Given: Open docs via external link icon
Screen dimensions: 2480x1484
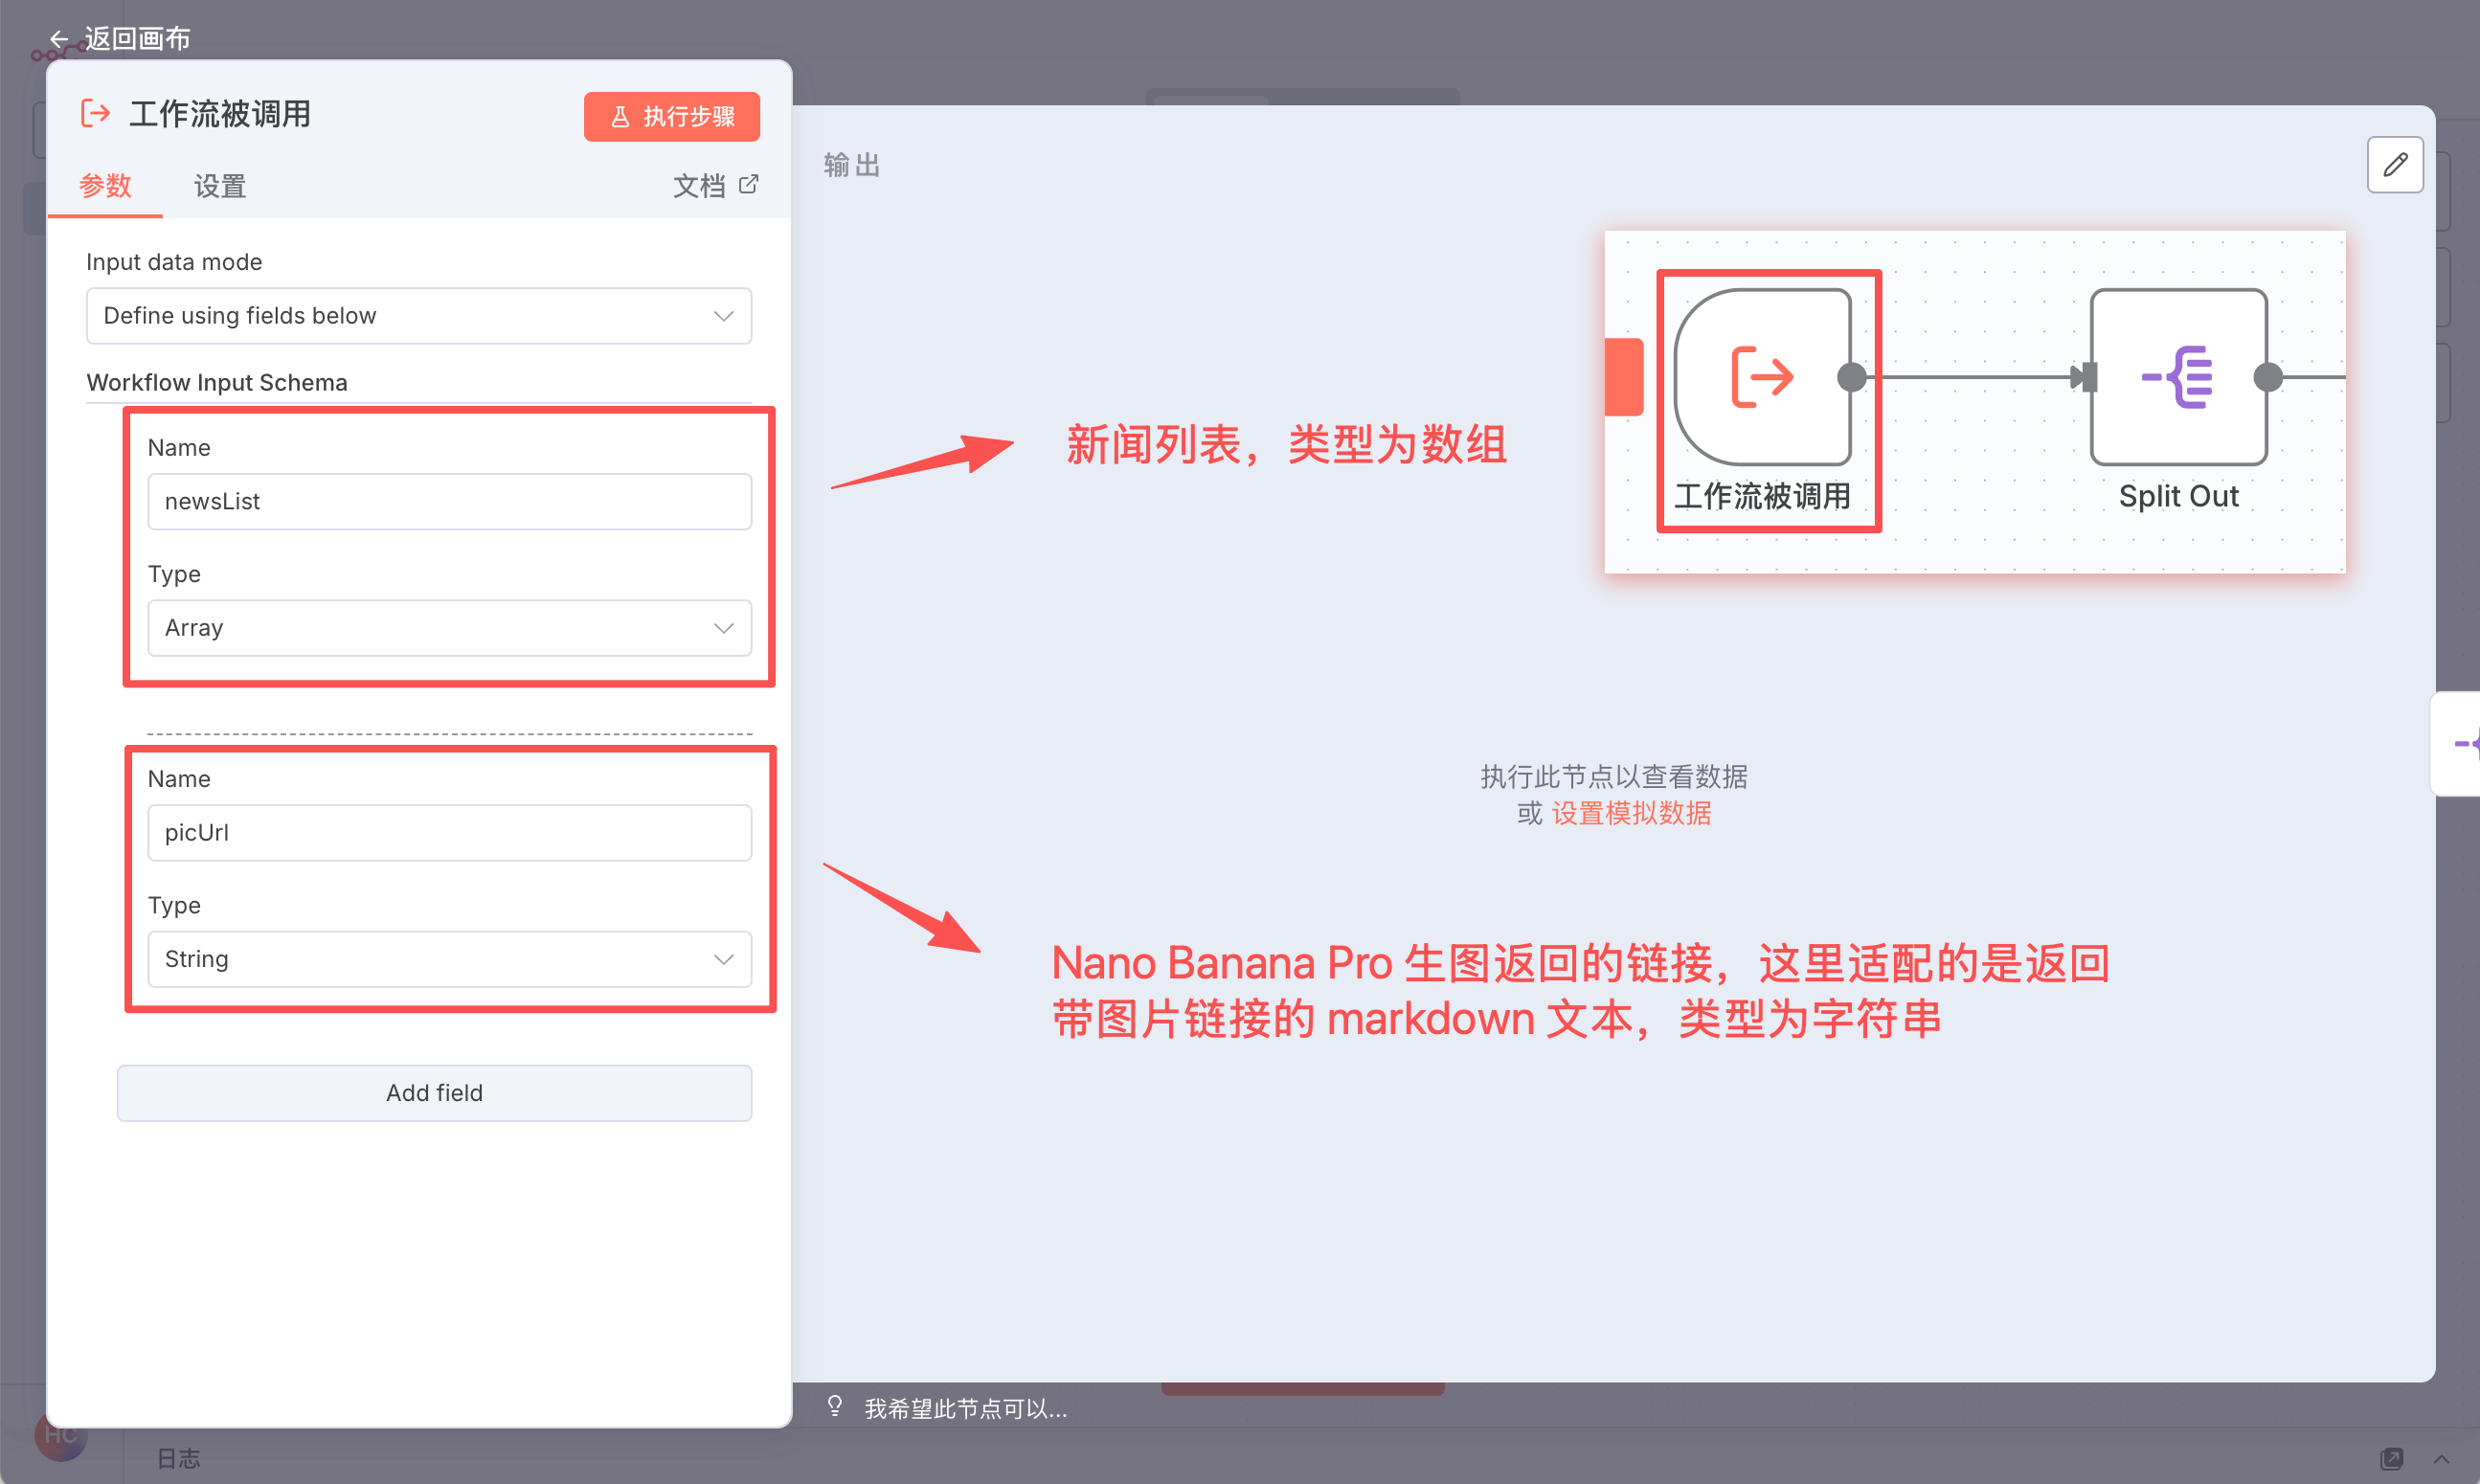Looking at the screenshot, I should 748,185.
